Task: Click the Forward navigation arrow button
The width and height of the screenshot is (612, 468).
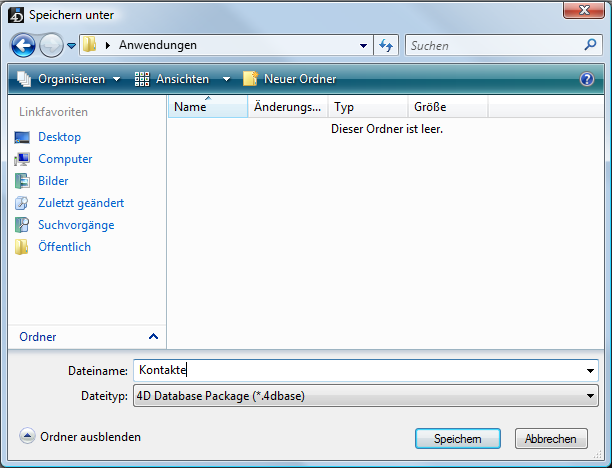Action: [52, 46]
